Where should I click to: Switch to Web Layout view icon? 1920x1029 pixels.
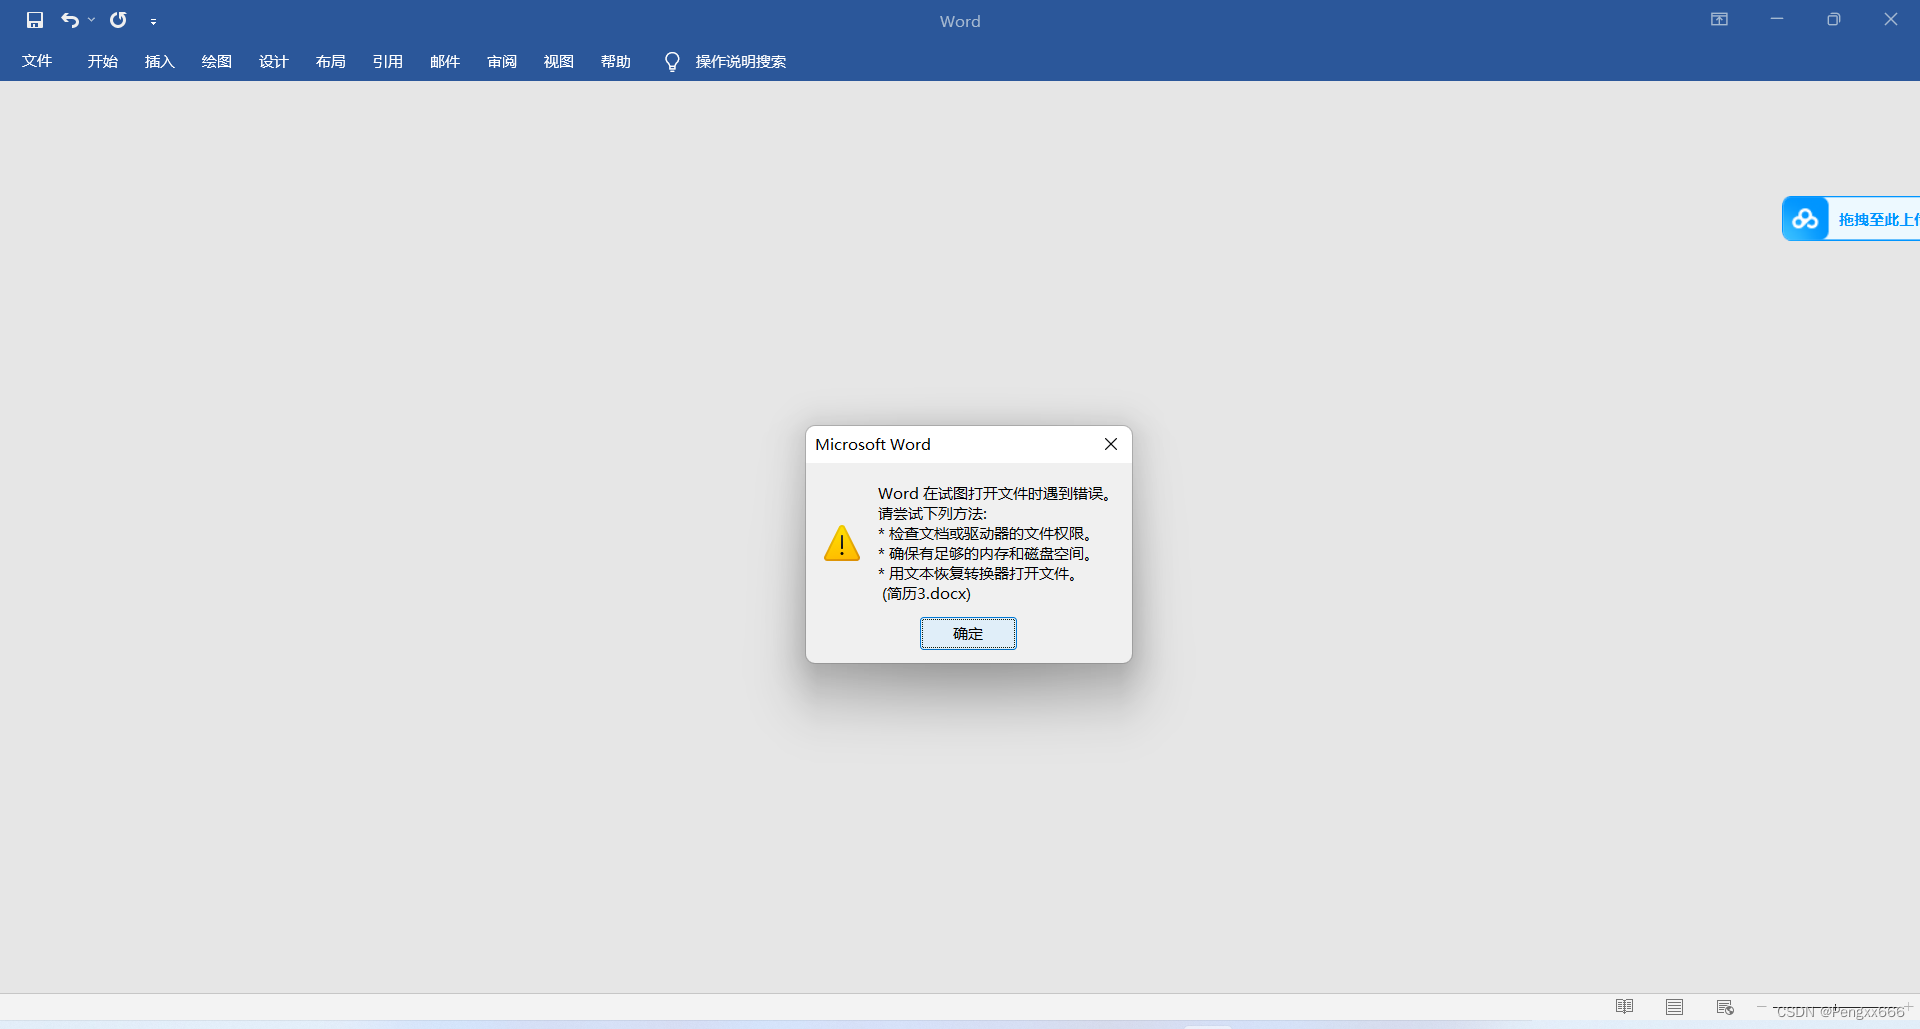(1725, 1007)
